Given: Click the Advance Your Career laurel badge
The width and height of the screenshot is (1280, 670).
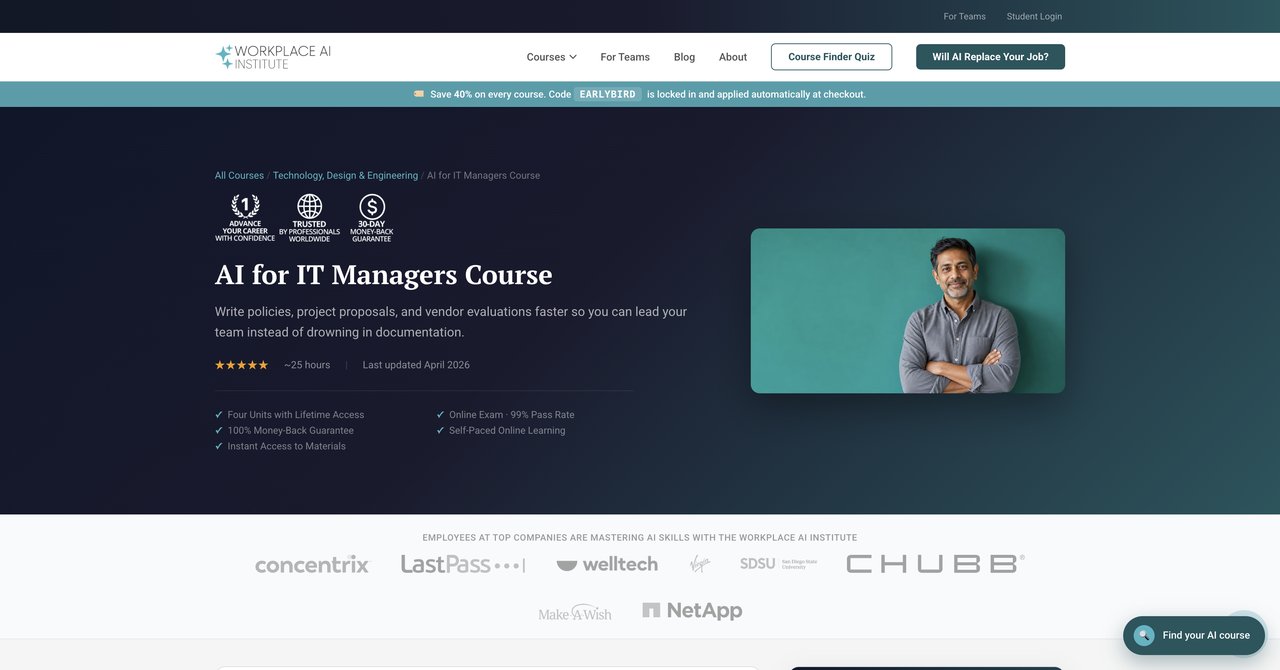Looking at the screenshot, I should [x=245, y=218].
